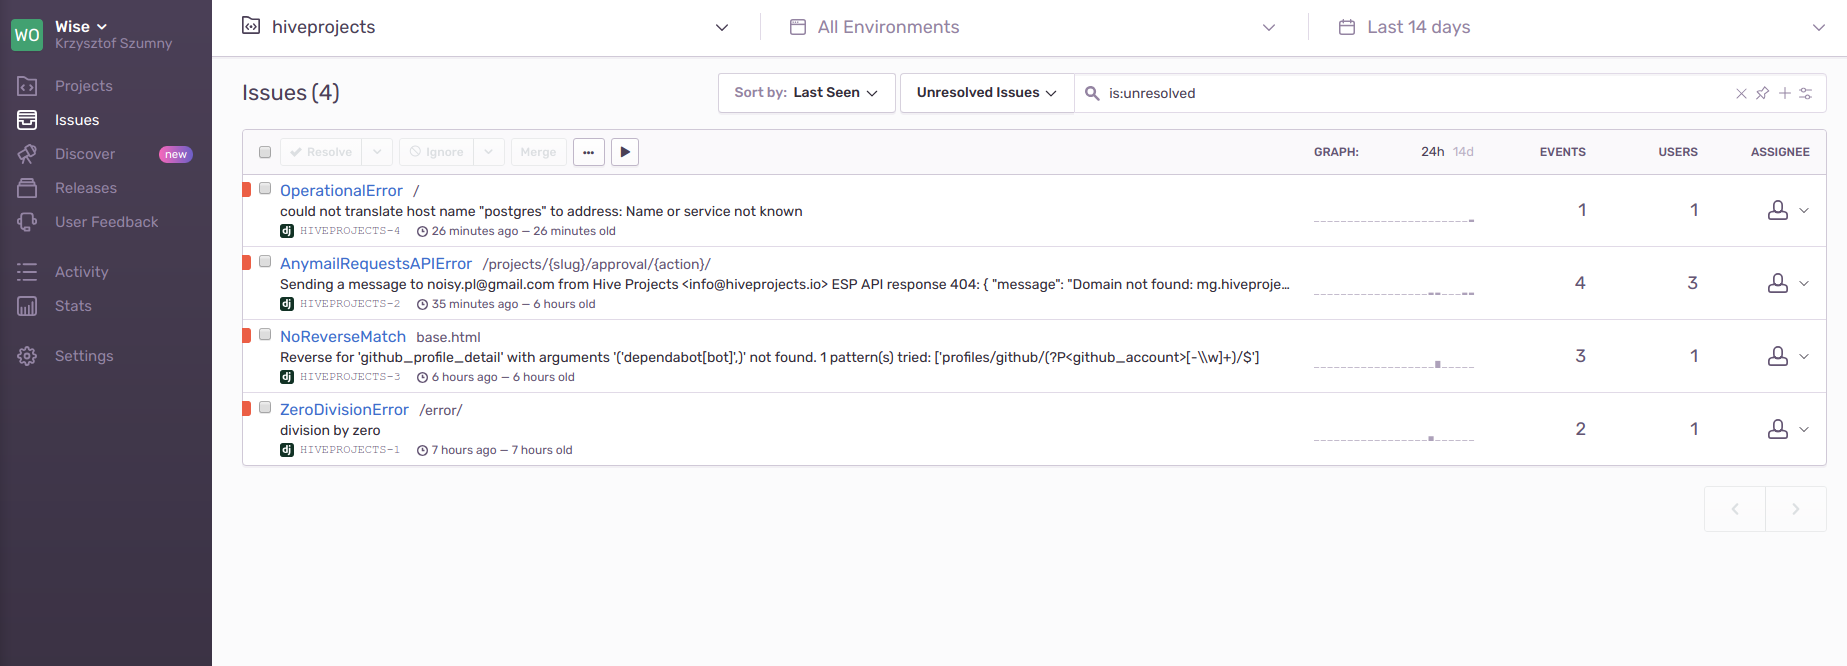This screenshot has height=666, width=1847.
Task: Toggle the select-all issues checkbox
Action: coord(265,152)
